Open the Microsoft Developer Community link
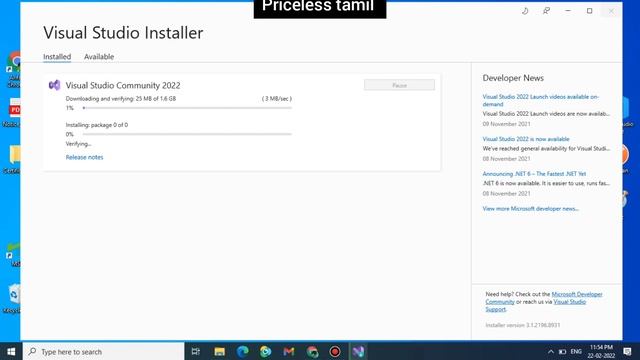640x360 pixels. [x=544, y=298]
